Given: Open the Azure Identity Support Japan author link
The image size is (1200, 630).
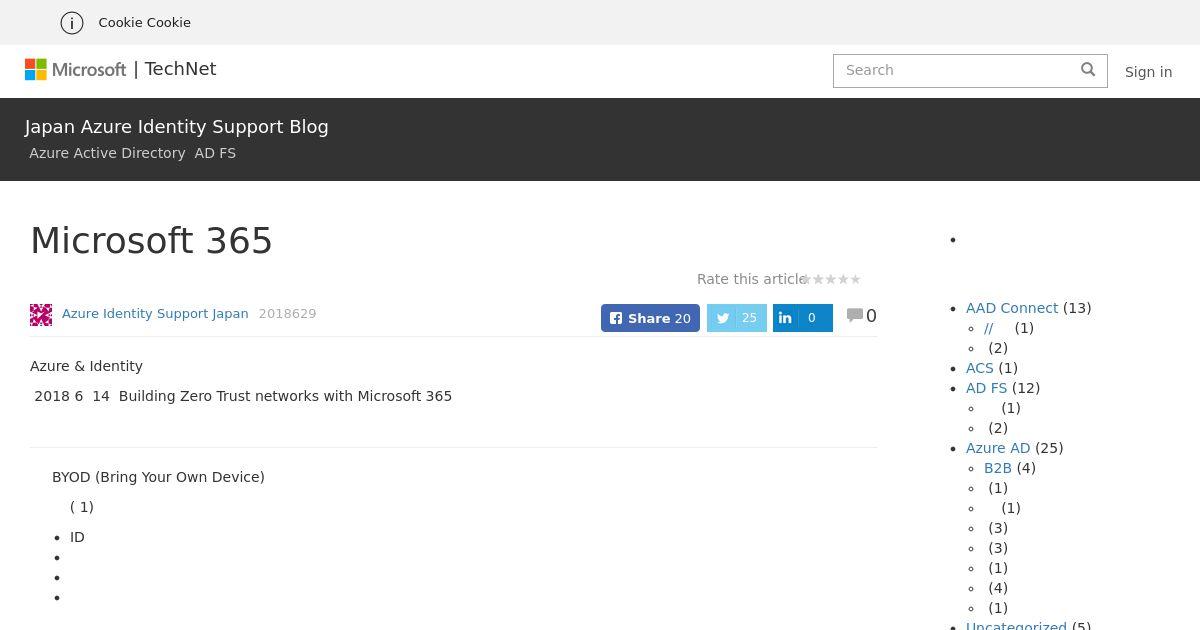Looking at the screenshot, I should [x=155, y=313].
